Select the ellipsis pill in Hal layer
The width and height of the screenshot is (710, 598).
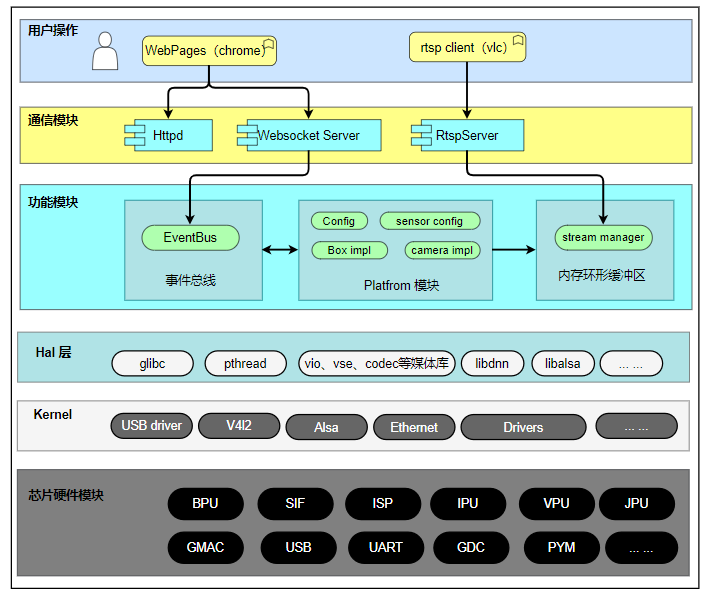(x=631, y=364)
